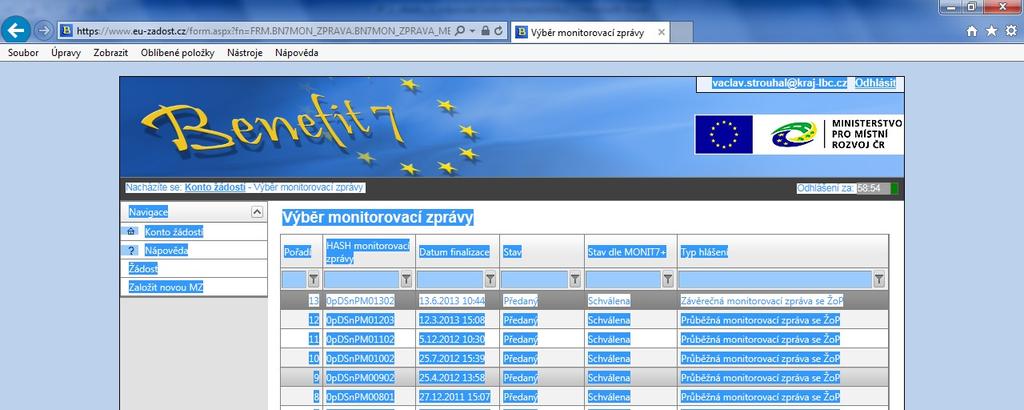Open the browser Home icon

tap(972, 31)
